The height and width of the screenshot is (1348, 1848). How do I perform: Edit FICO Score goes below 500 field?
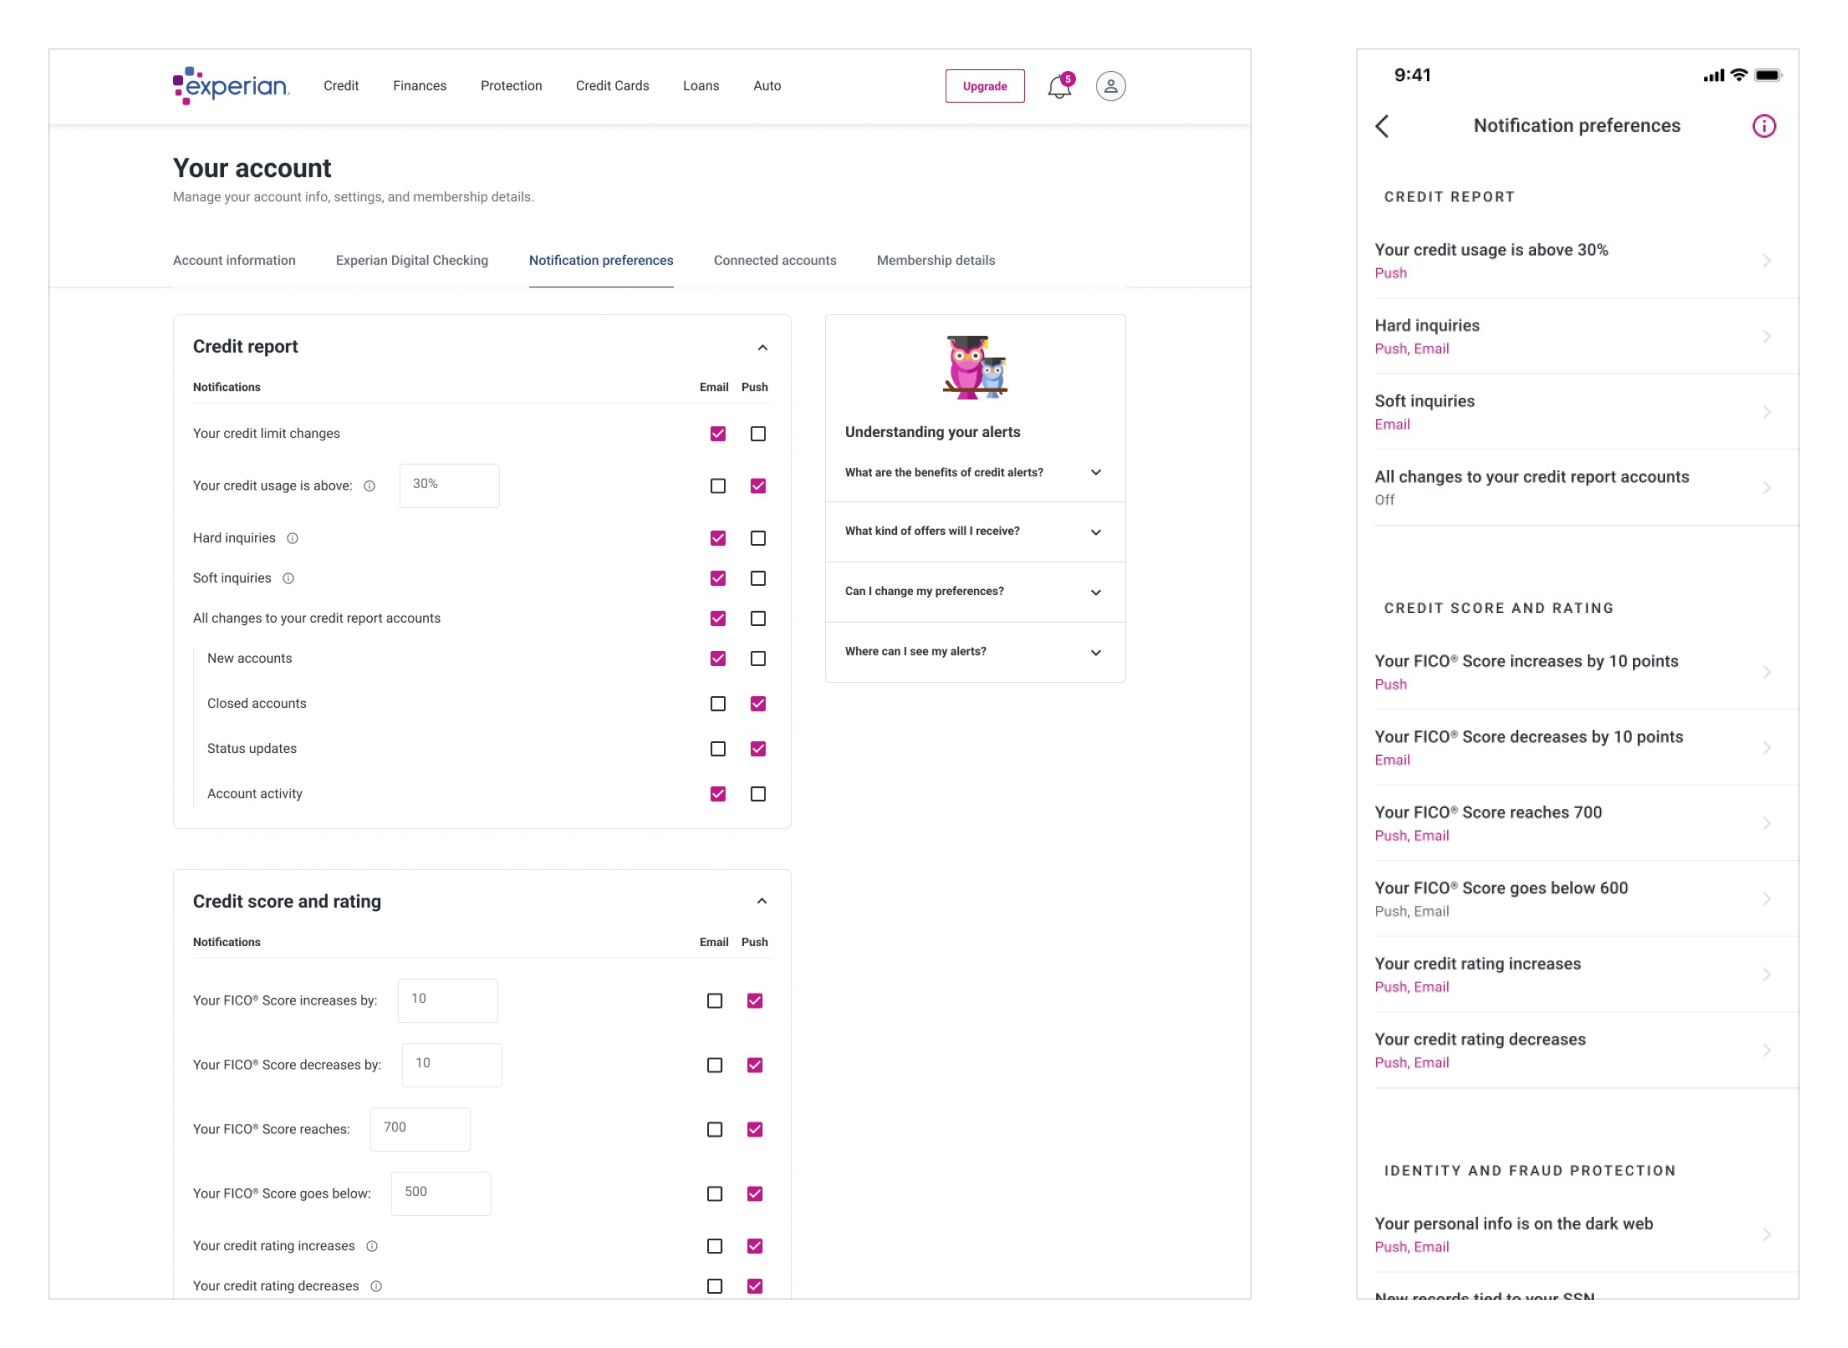(441, 1193)
